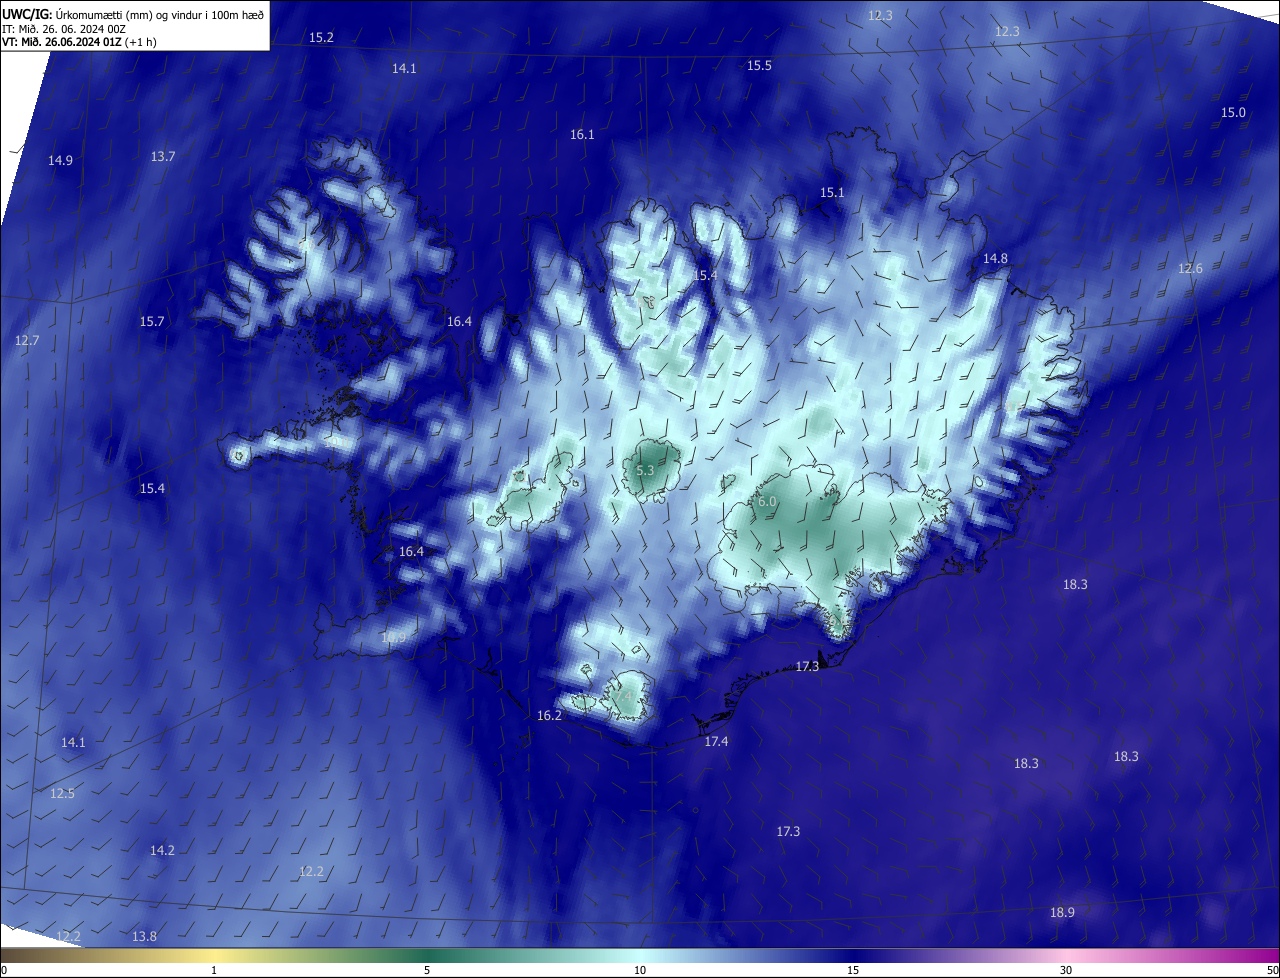The image size is (1280, 978).
Task: Click the color scale tick labeled 1
Action: pyautogui.click(x=215, y=970)
